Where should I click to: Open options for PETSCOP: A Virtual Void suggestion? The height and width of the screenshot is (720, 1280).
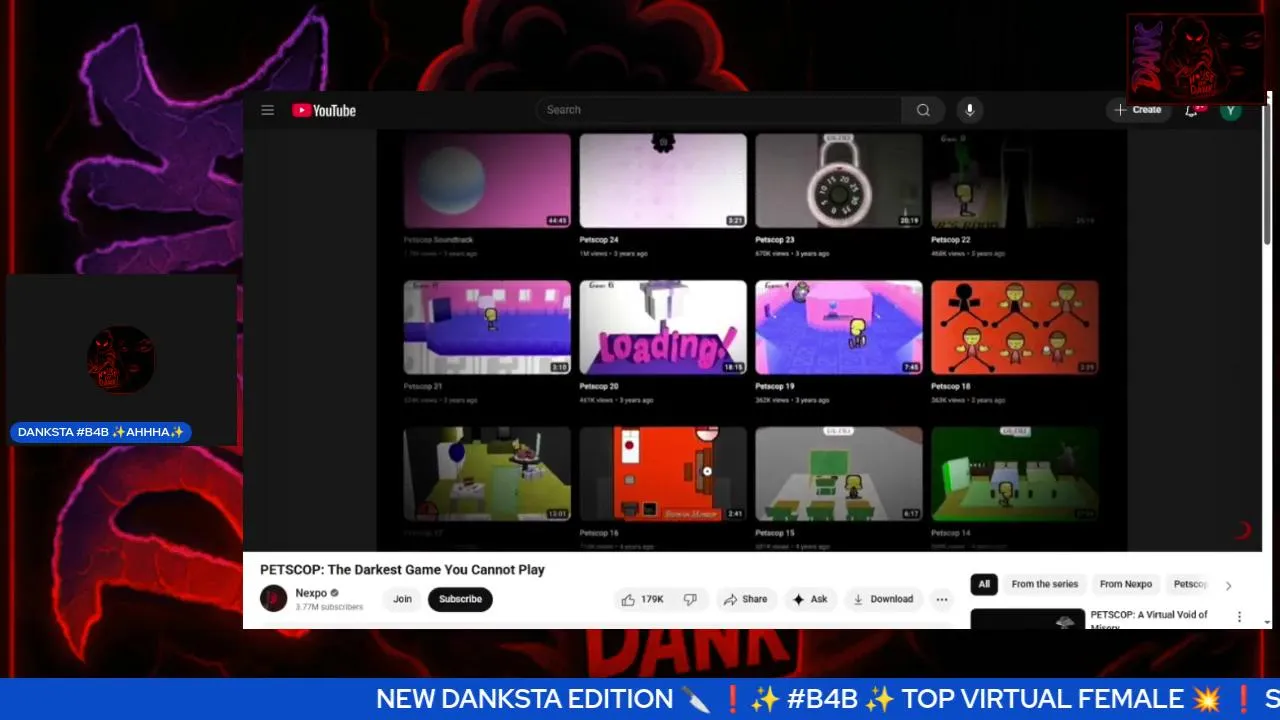coord(1239,617)
